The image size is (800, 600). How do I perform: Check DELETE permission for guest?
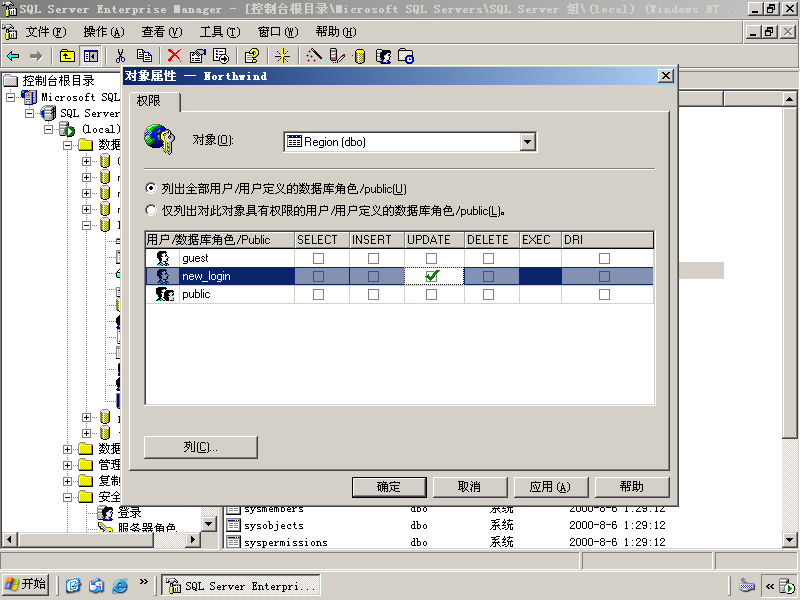488,259
